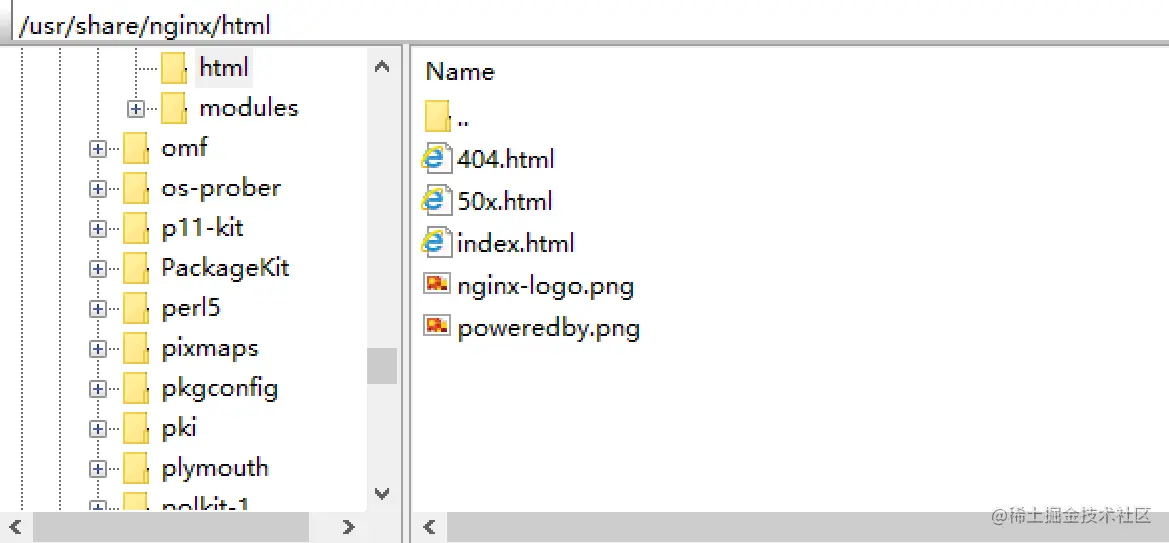This screenshot has height=543, width=1169.
Task: Click the modules folder icon
Action: click(x=174, y=108)
